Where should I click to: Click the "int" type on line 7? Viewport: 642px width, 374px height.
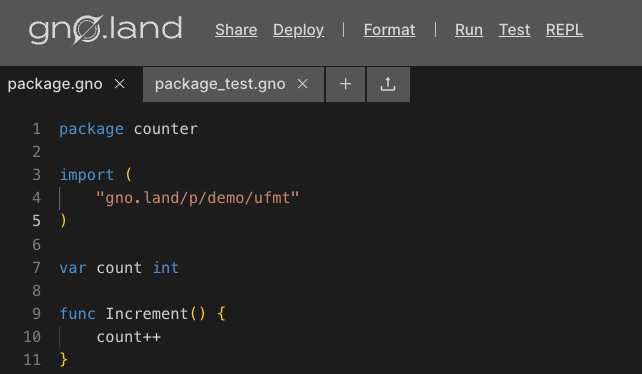(166, 268)
